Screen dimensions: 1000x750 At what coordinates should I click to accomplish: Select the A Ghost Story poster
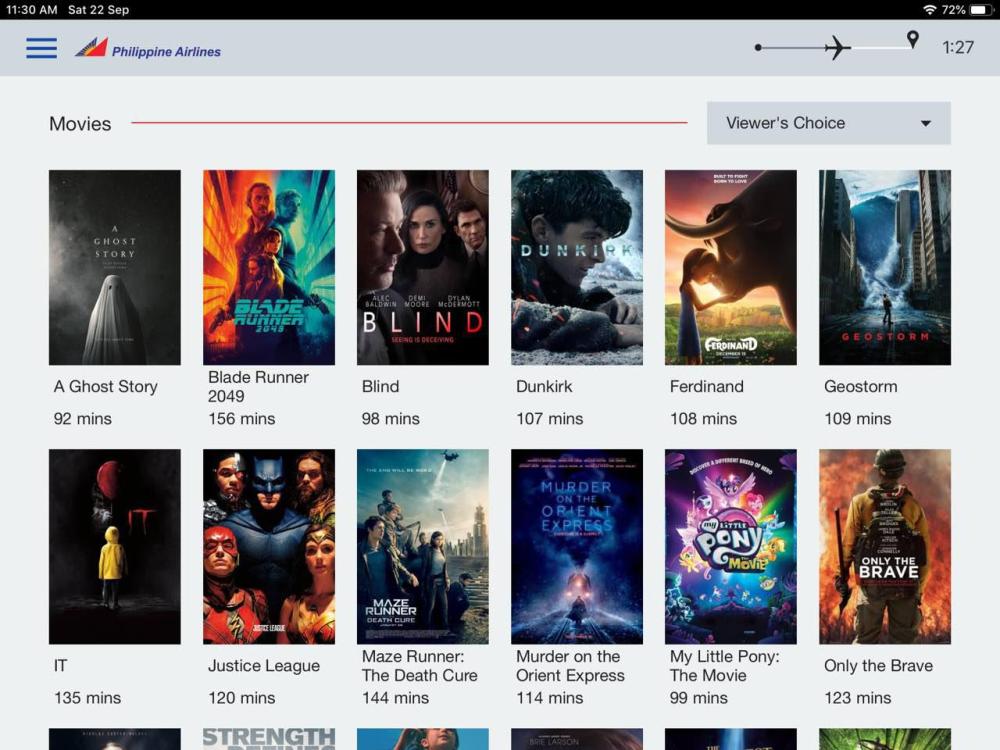pyautogui.click(x=115, y=267)
